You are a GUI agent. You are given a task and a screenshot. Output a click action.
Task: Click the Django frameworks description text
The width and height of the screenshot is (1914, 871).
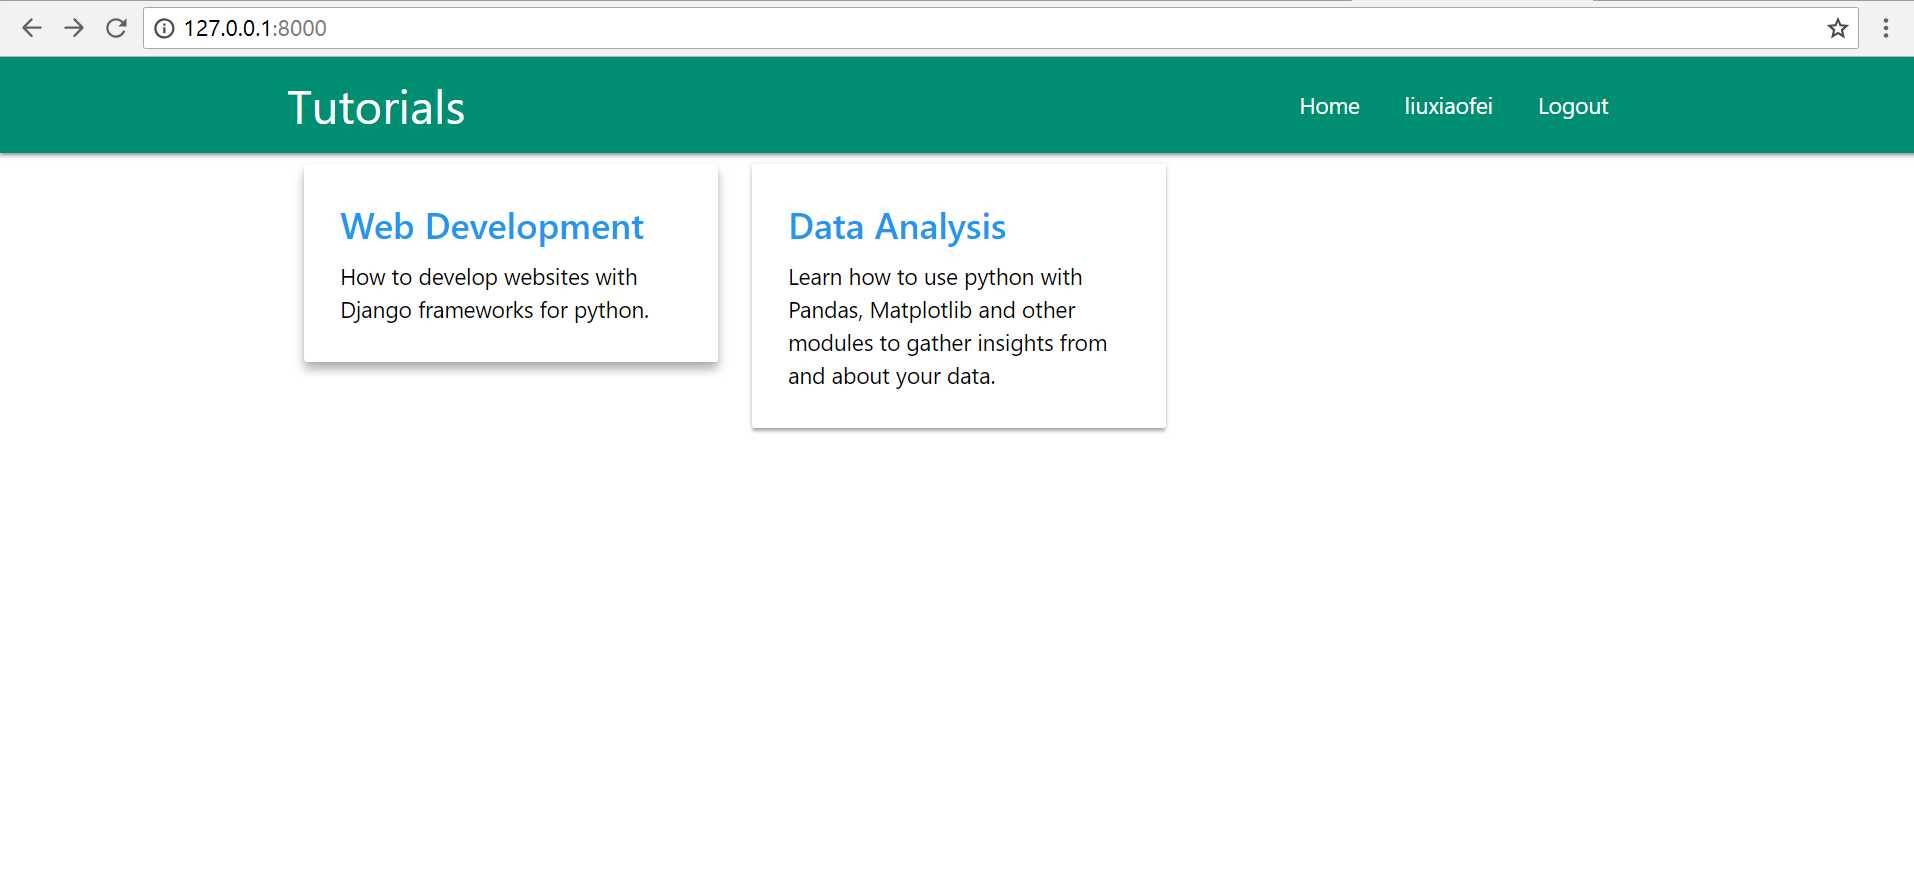[x=494, y=294]
